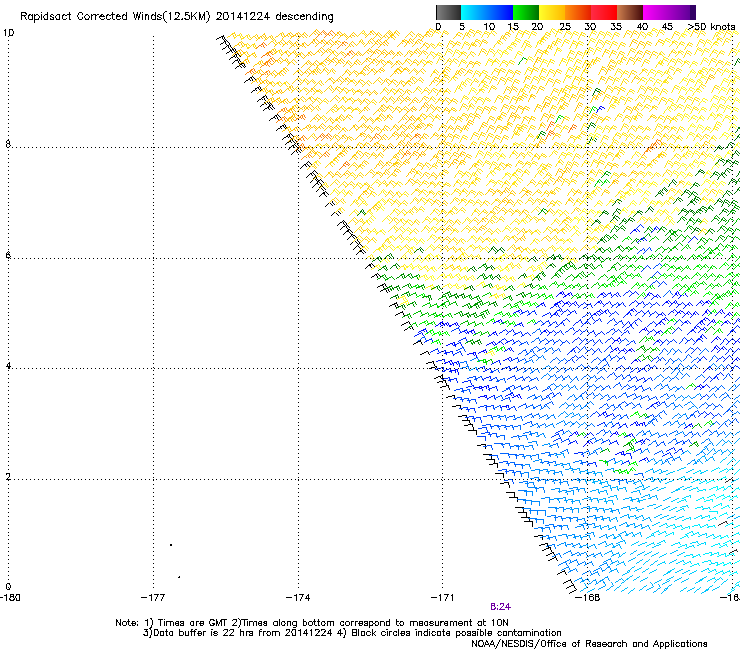Screen dimensions: 740x650
Task: Click the note text 'Times are GMT'
Action: 193,623
